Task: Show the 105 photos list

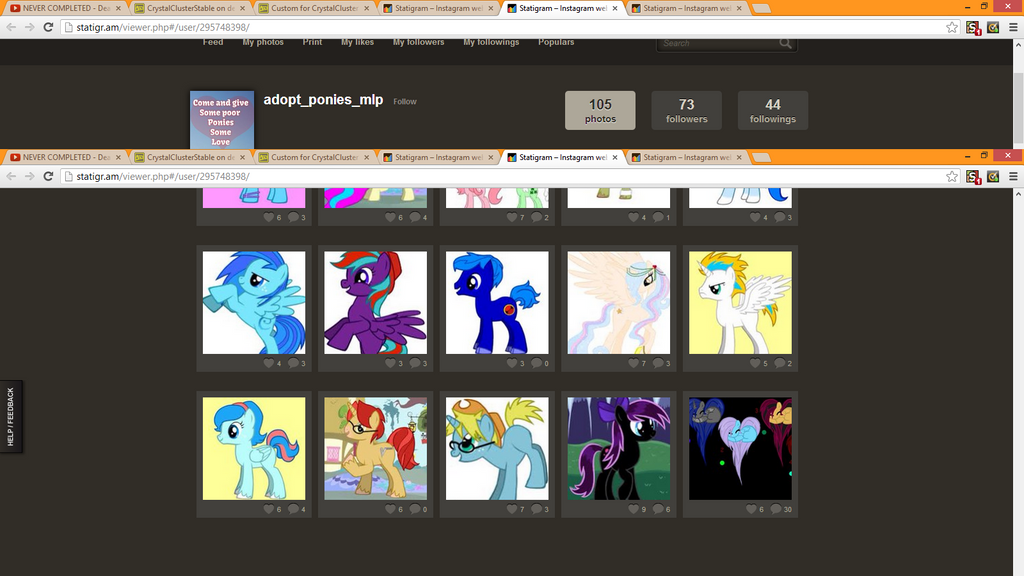Action: click(600, 110)
